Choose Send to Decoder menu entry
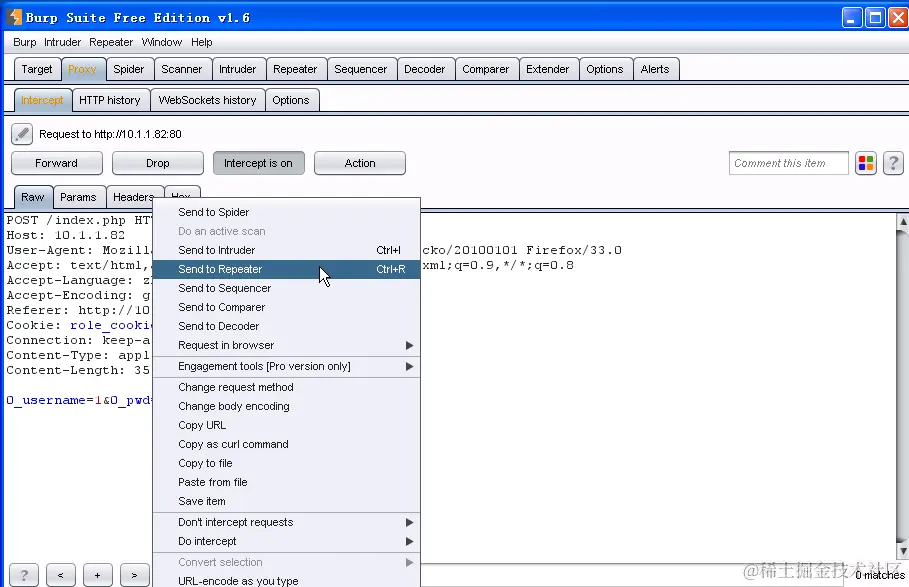909x587 pixels. tap(286, 326)
